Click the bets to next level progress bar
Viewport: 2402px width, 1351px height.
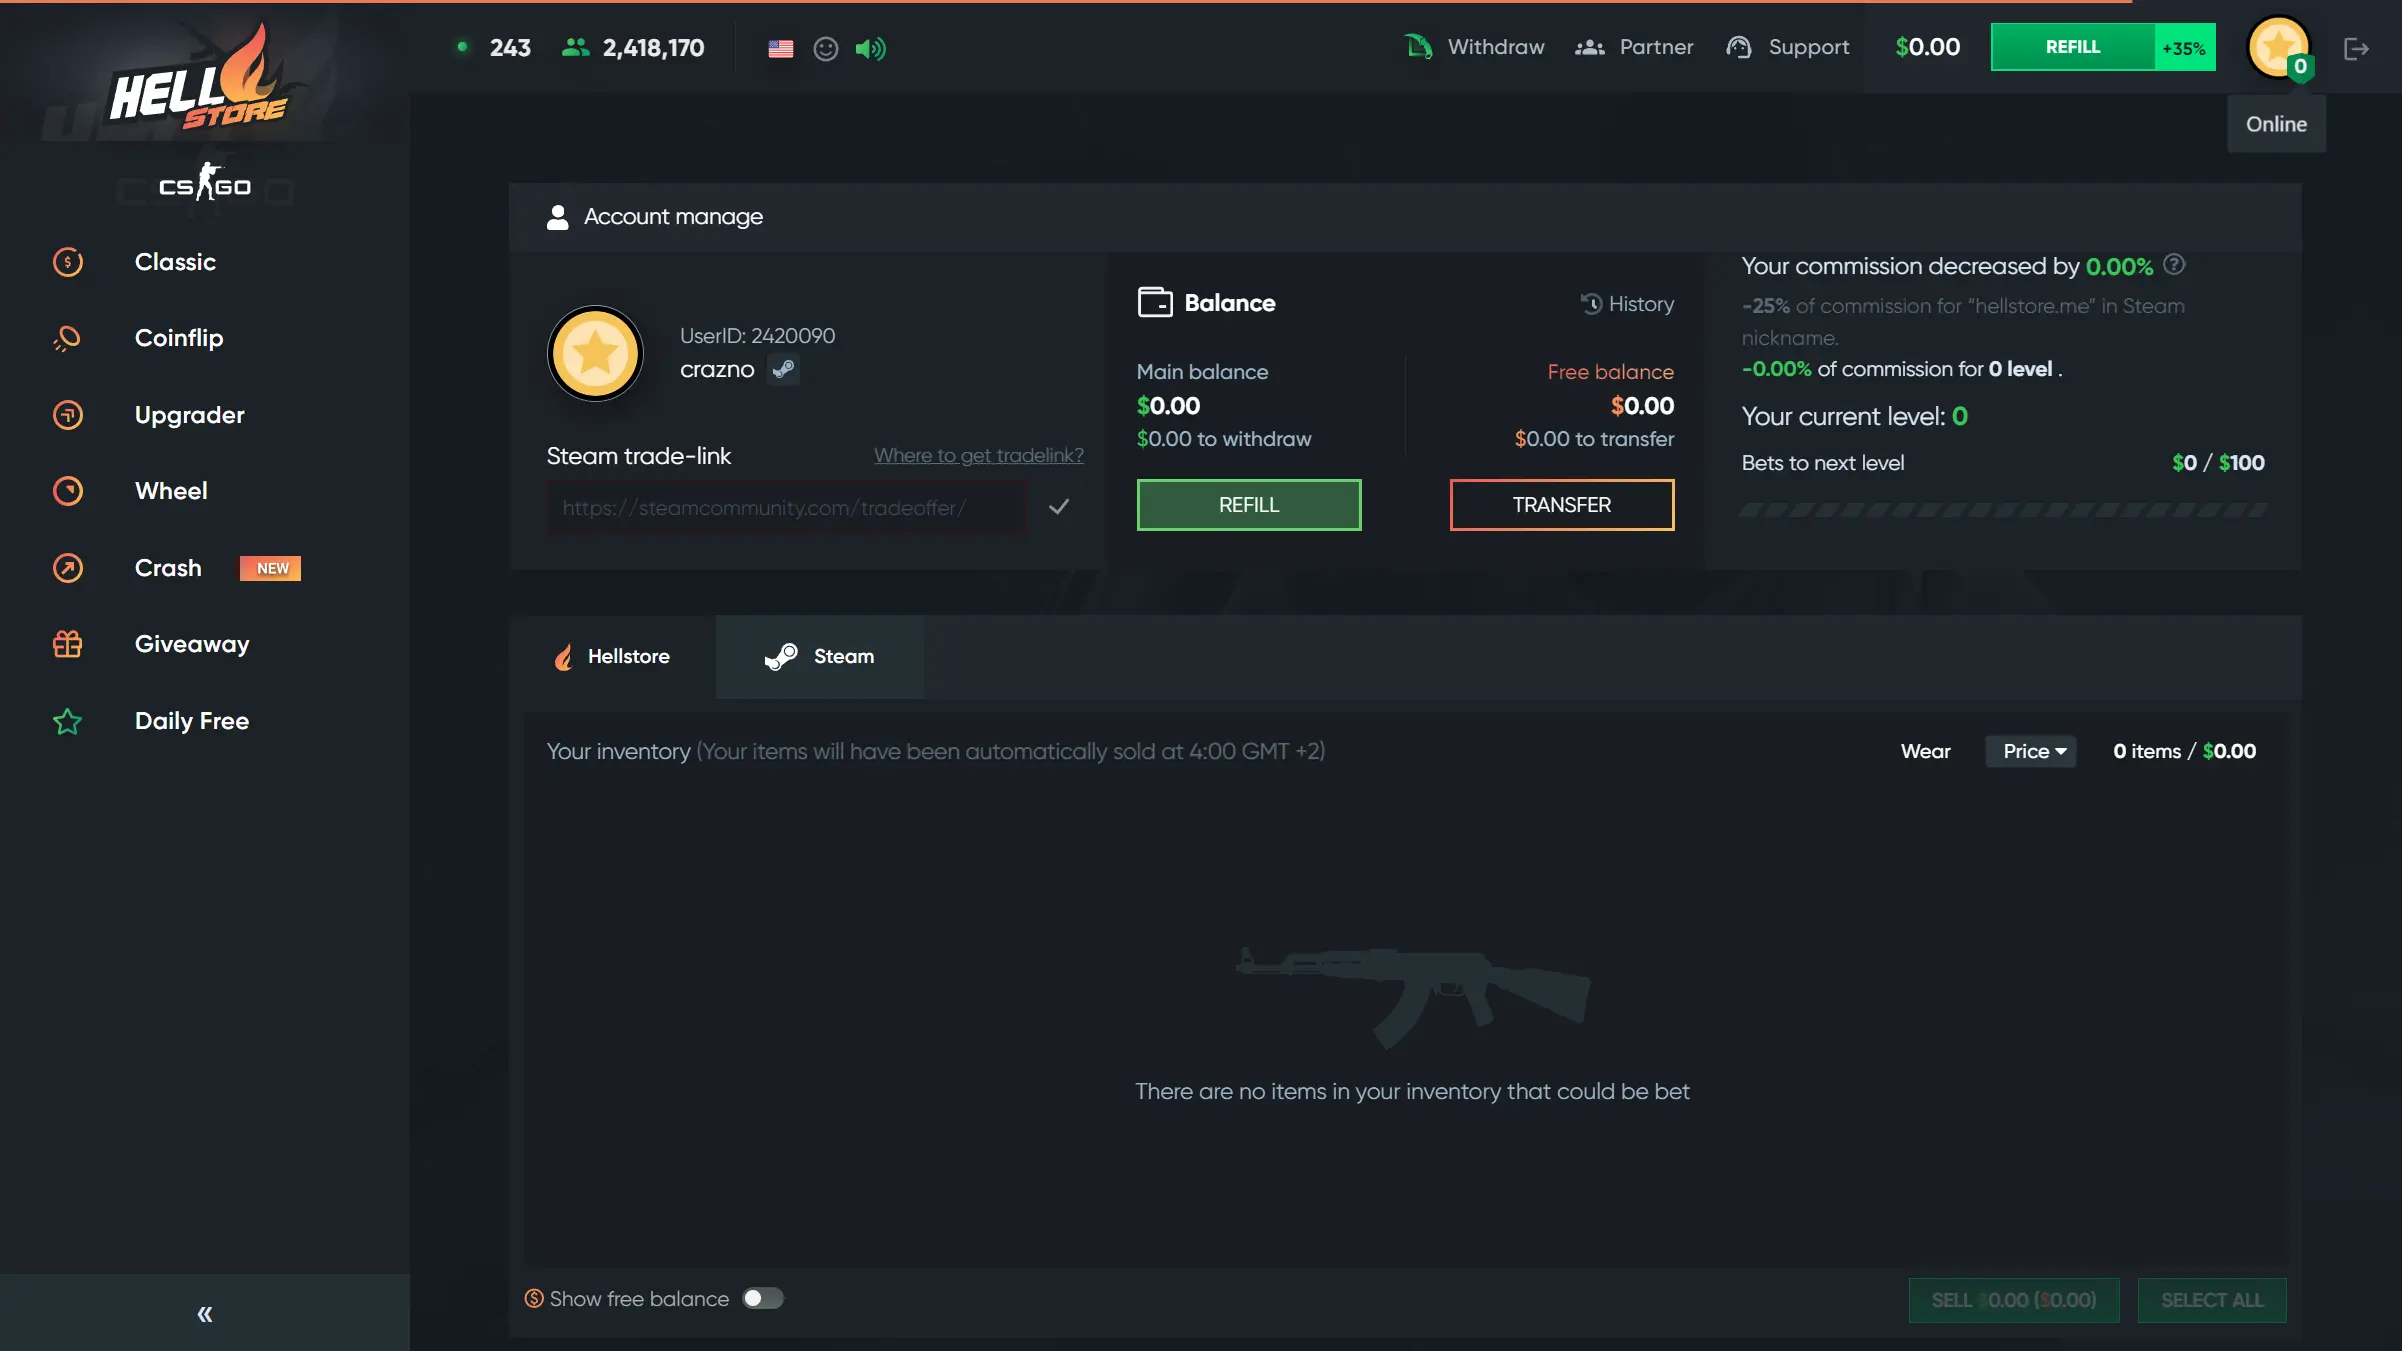click(2003, 510)
